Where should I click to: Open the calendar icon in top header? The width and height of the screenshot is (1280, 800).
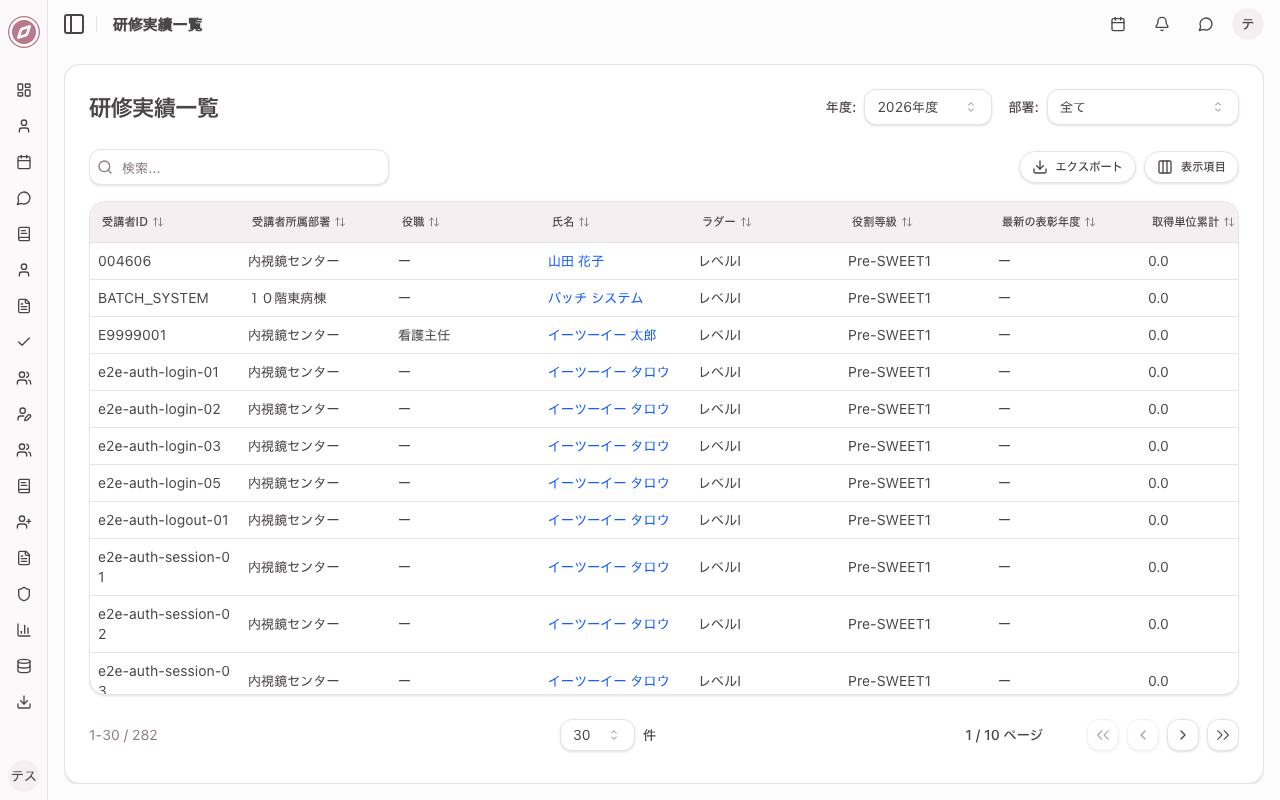coord(1118,24)
